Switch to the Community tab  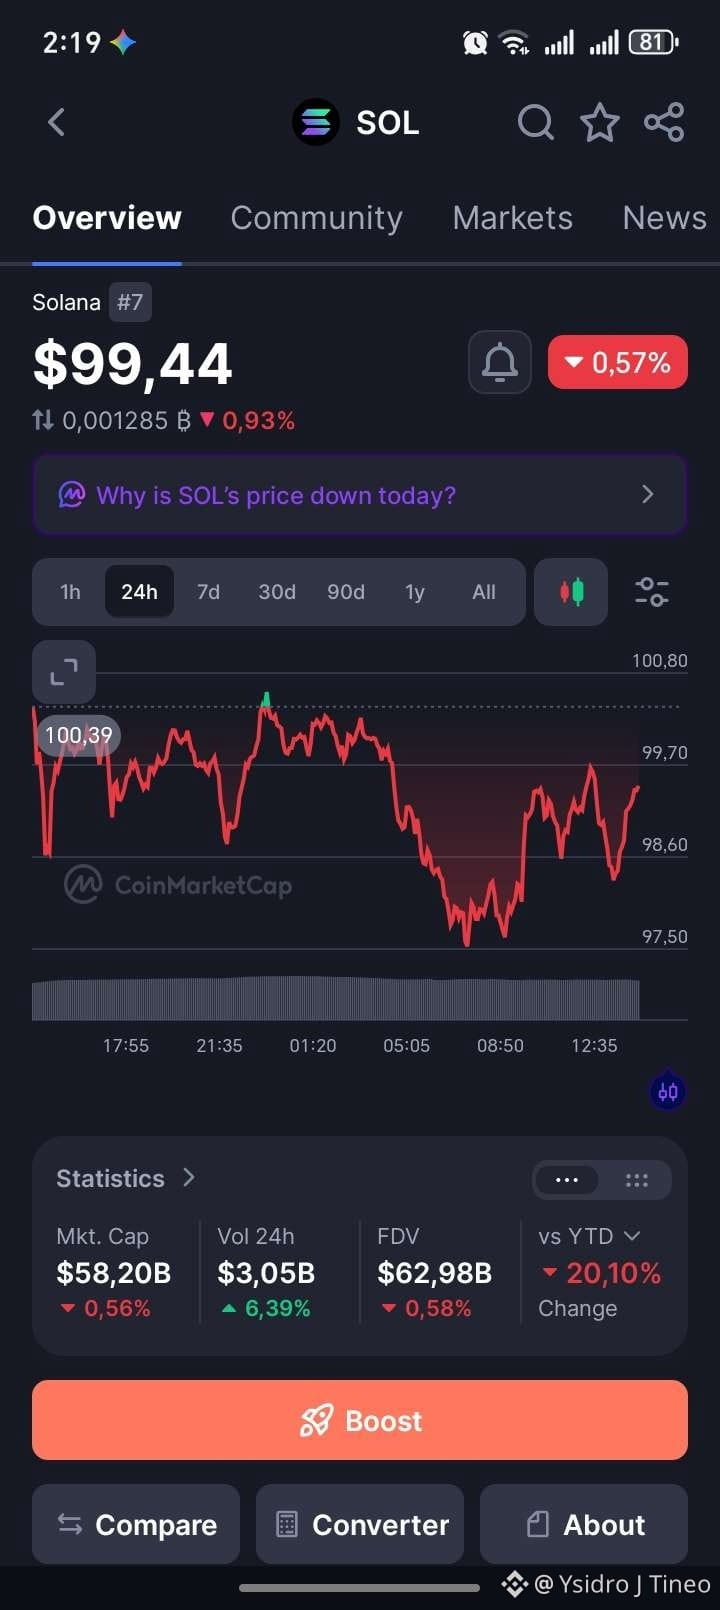[x=316, y=218]
